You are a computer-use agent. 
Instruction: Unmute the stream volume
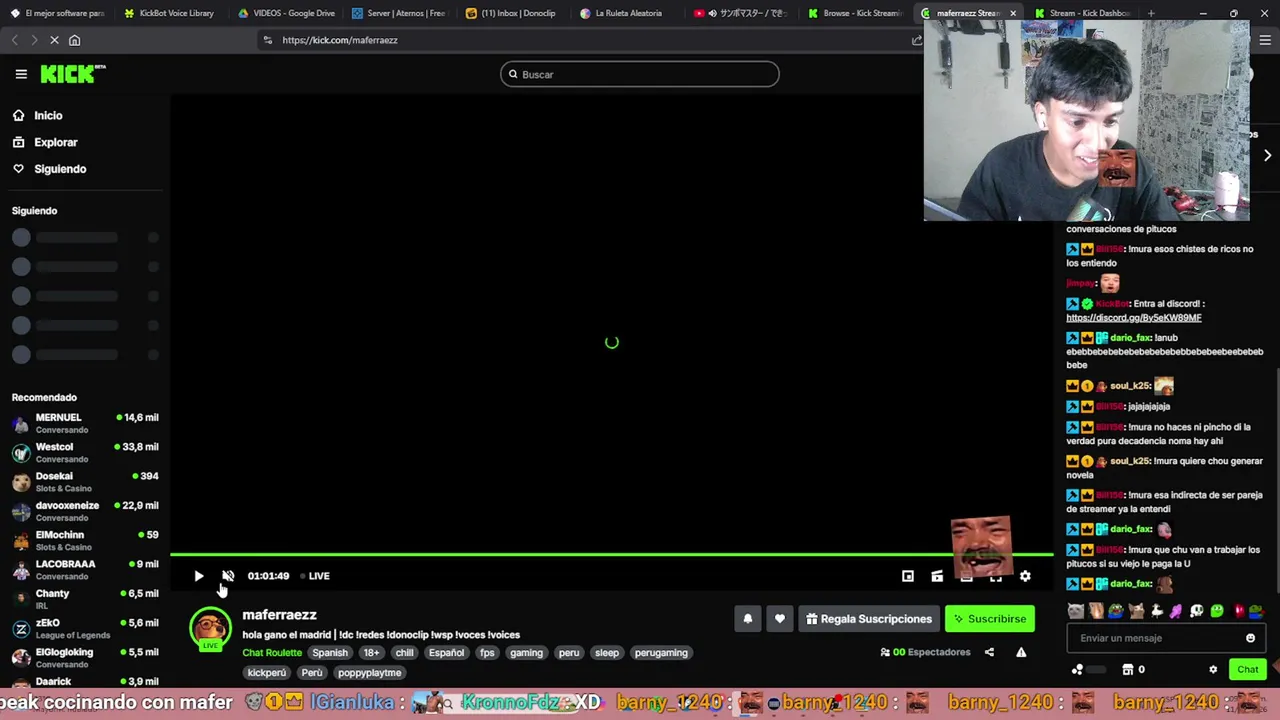tap(228, 576)
